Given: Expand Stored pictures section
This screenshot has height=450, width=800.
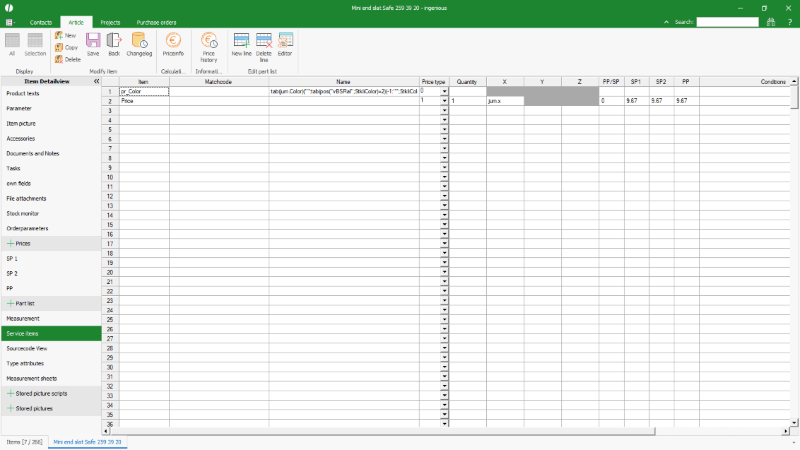Looking at the screenshot, I should click(x=10, y=408).
